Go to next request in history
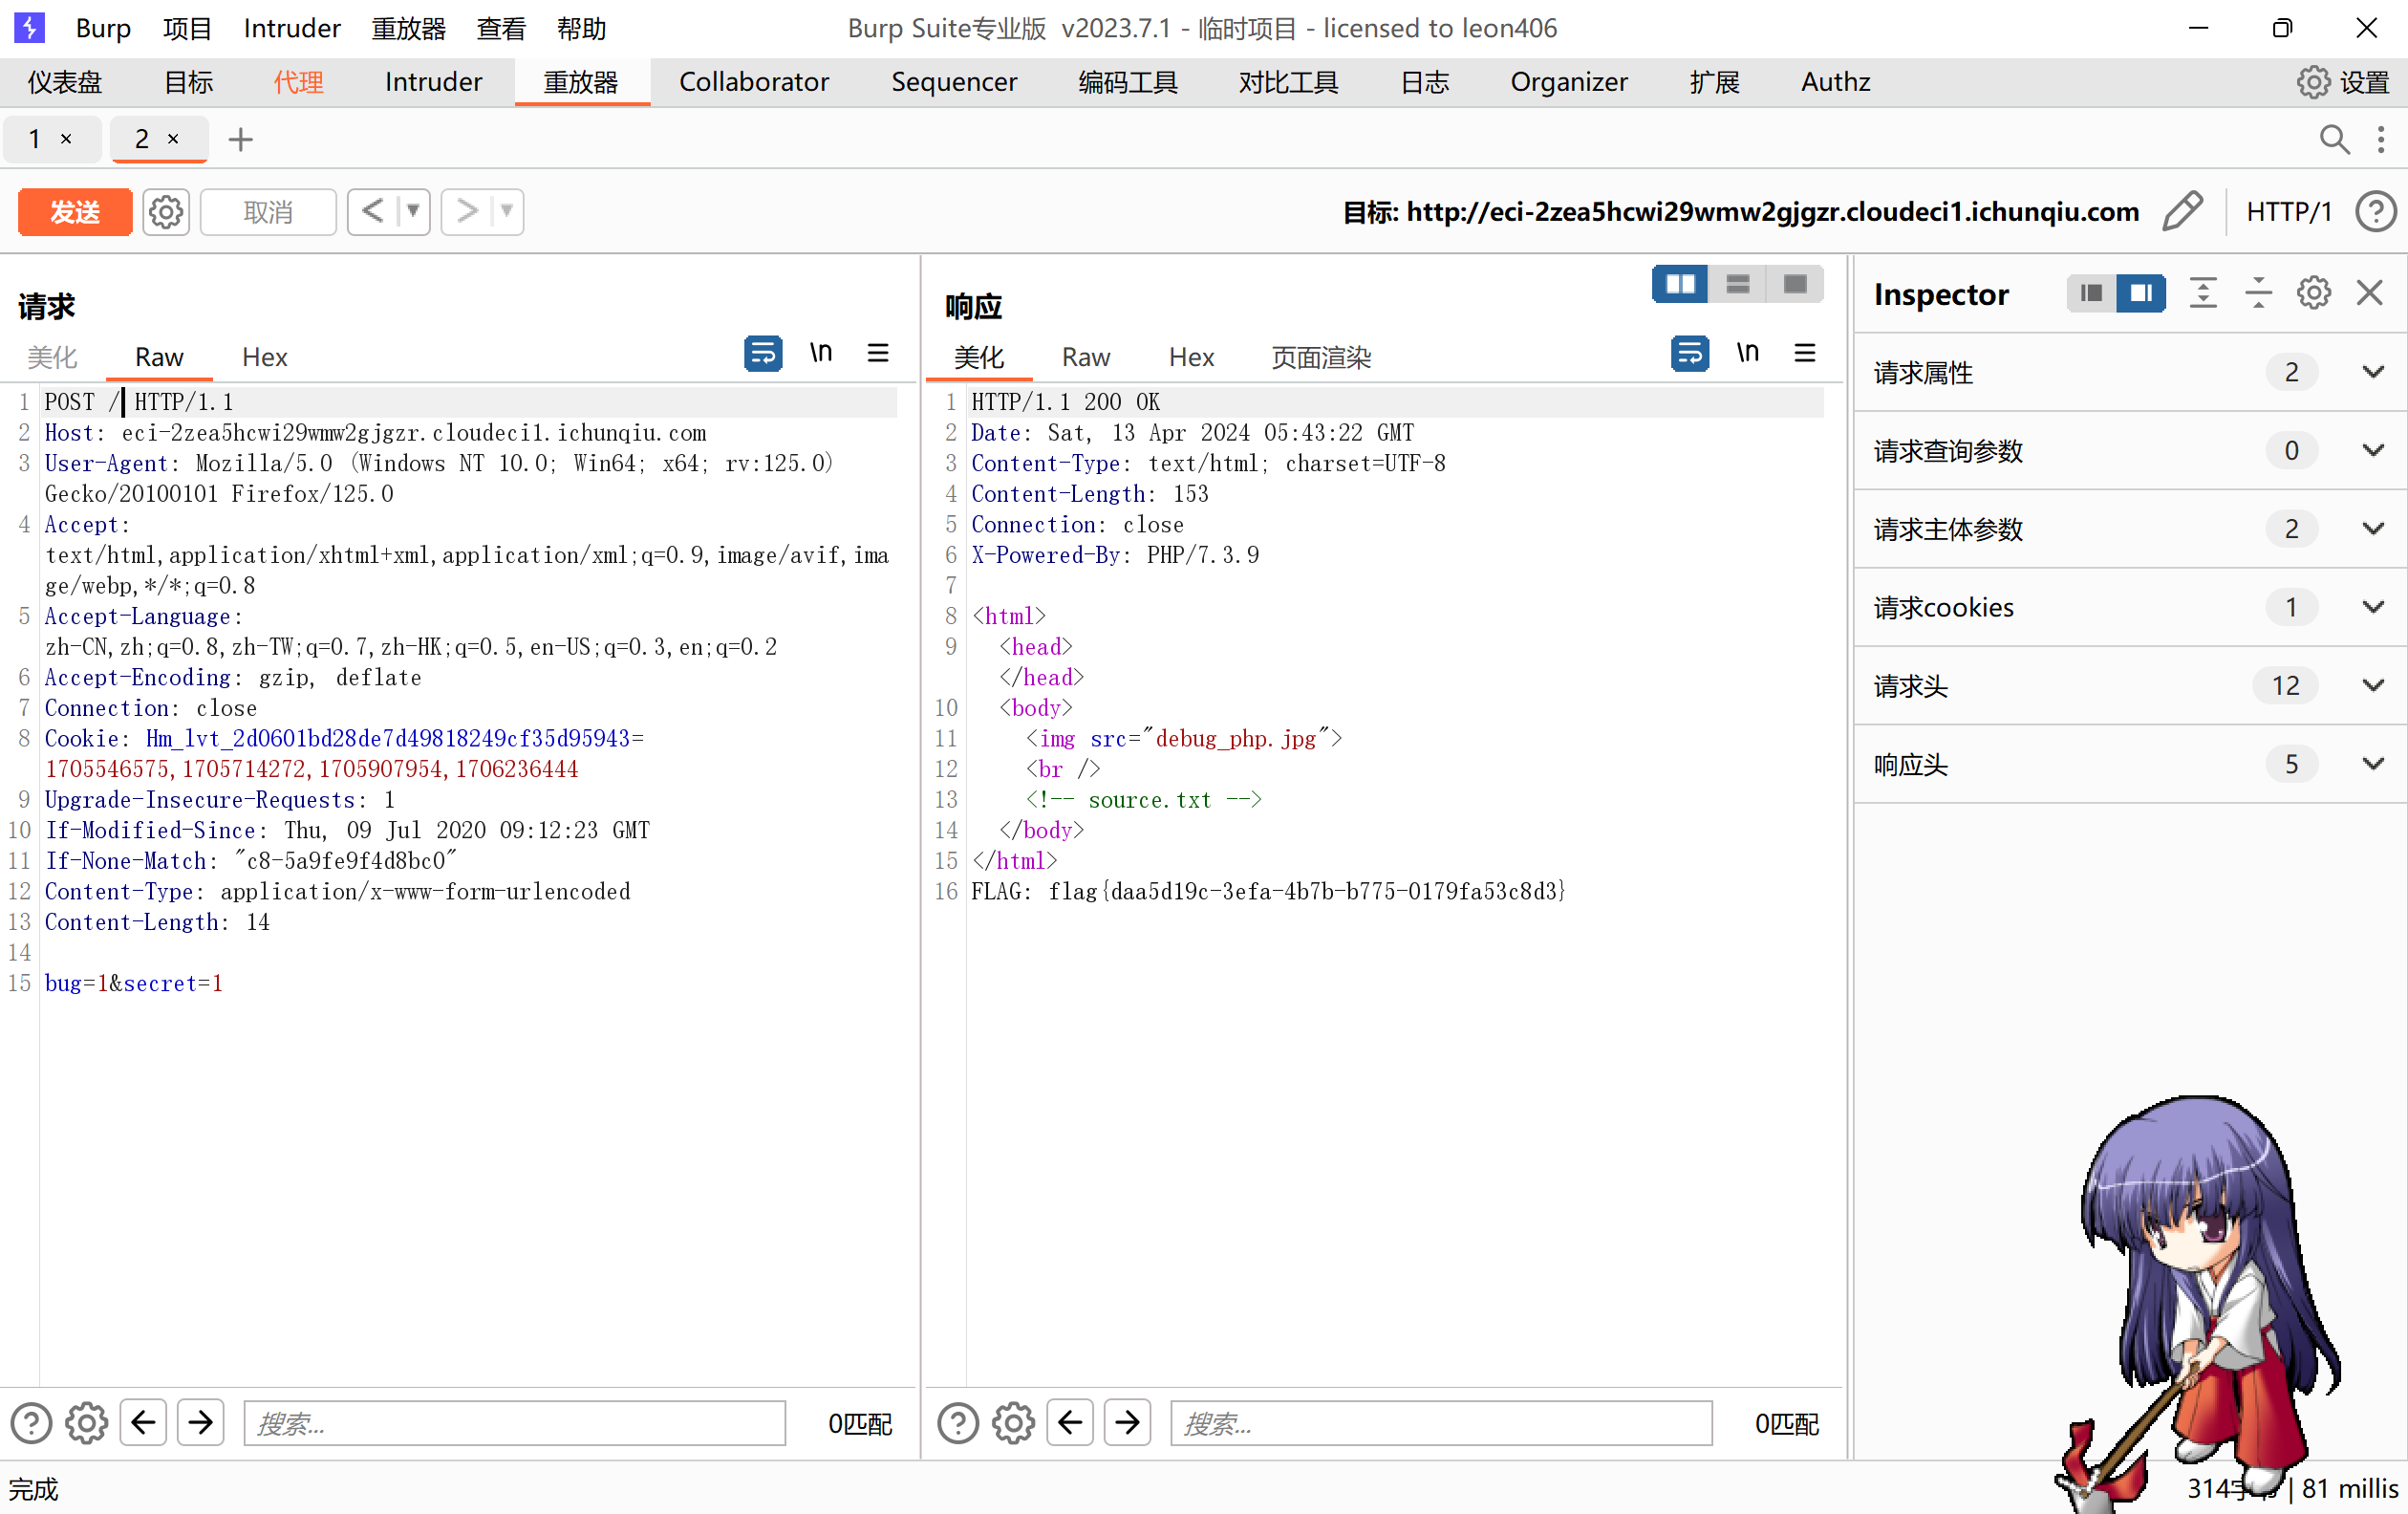The width and height of the screenshot is (2408, 1514). tap(467, 211)
